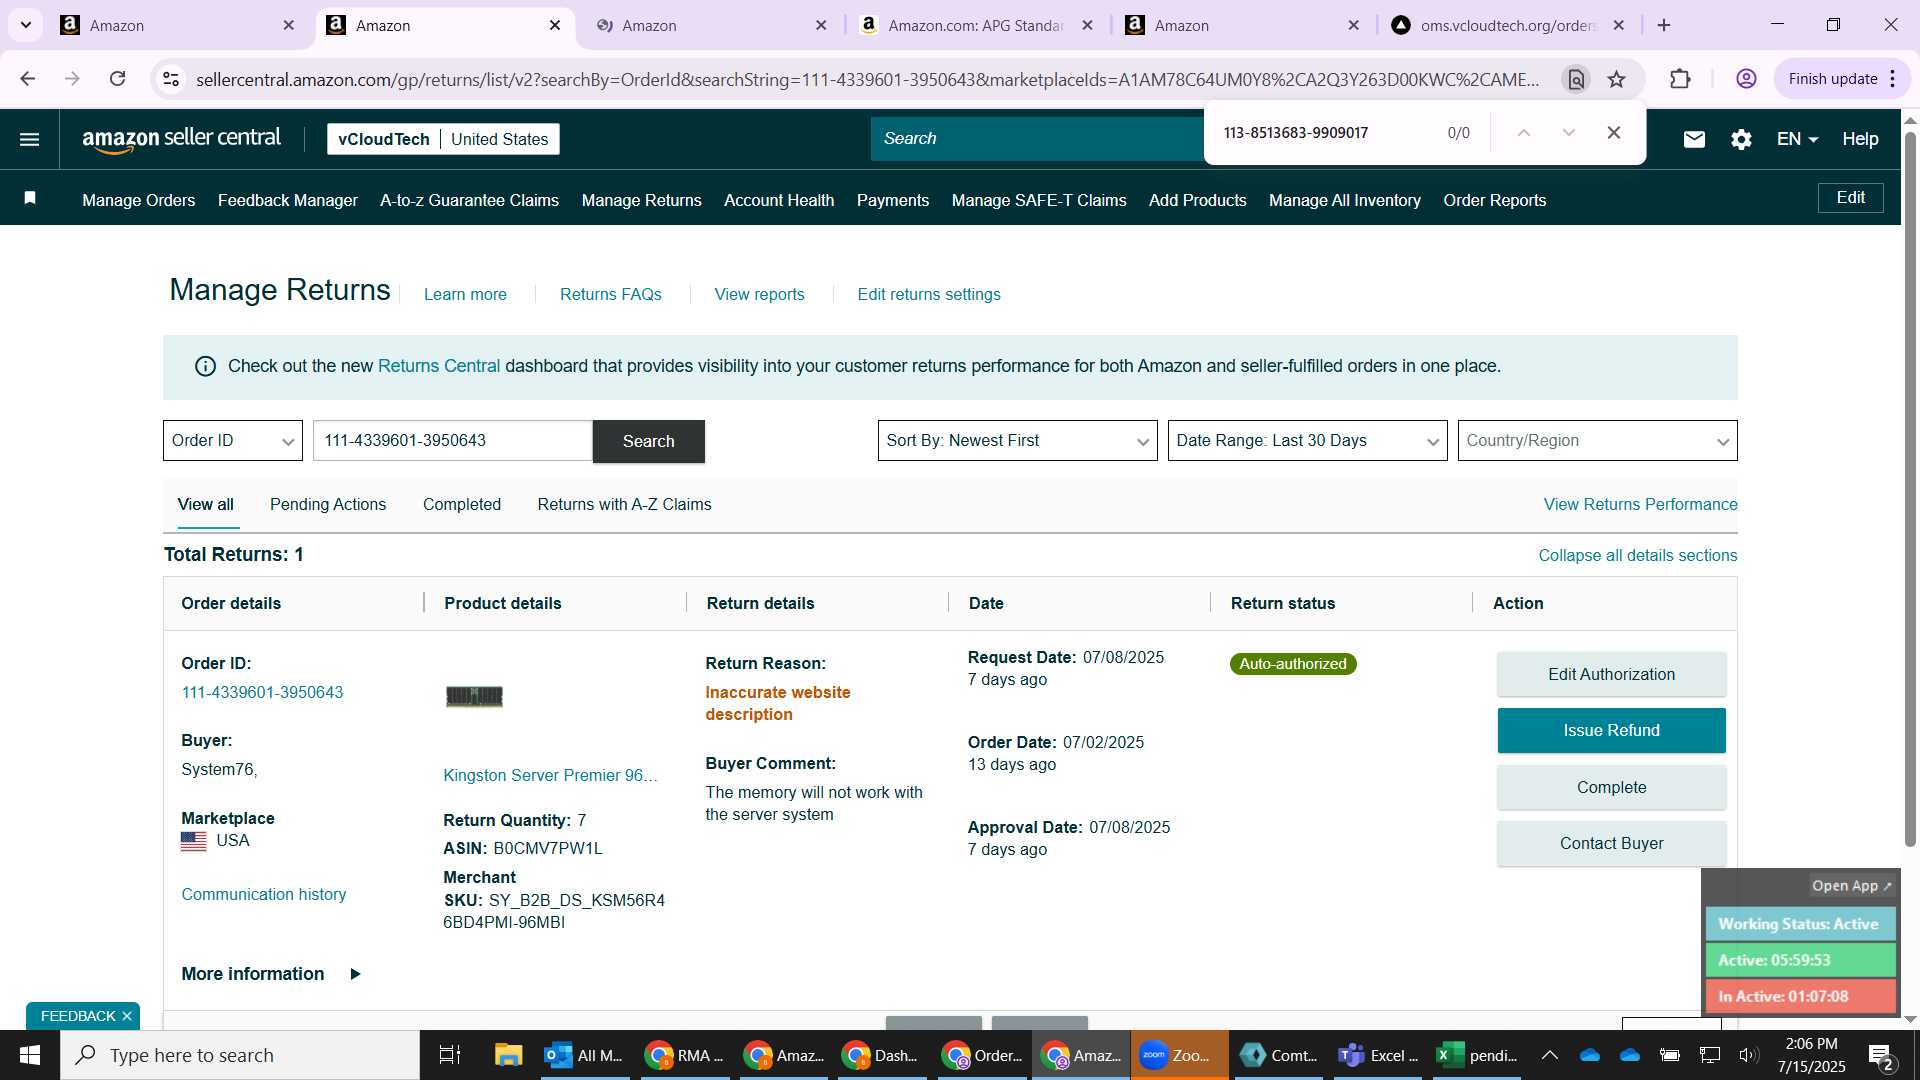Switch to Zoom in the taskbar
Image resolution: width=1920 pixels, height=1080 pixels.
pos(1178,1055)
